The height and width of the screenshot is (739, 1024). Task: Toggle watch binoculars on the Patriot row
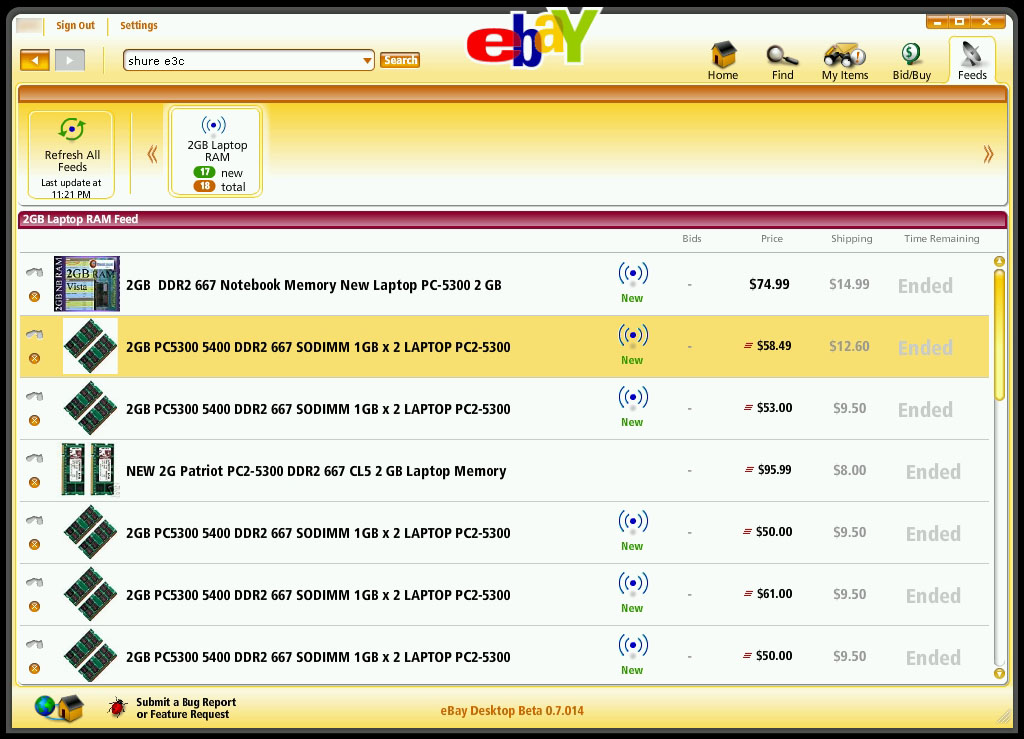click(35, 458)
